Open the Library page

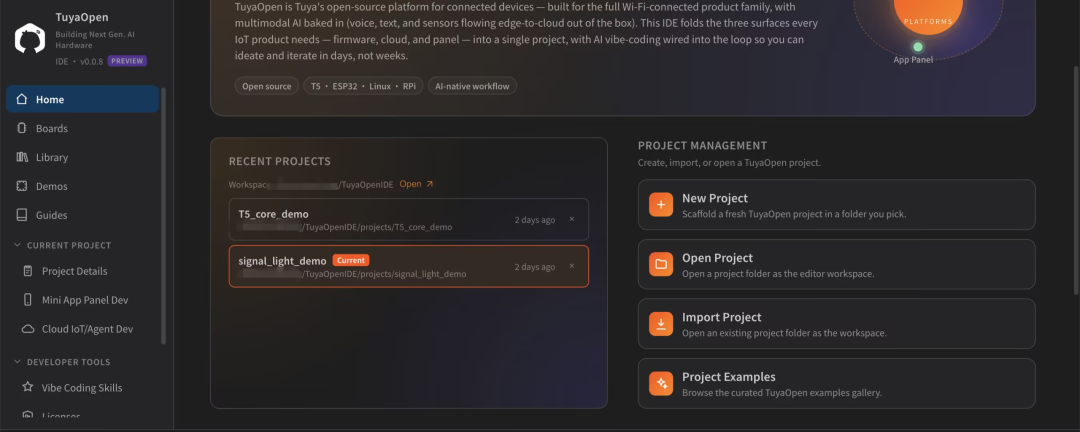(x=83, y=157)
